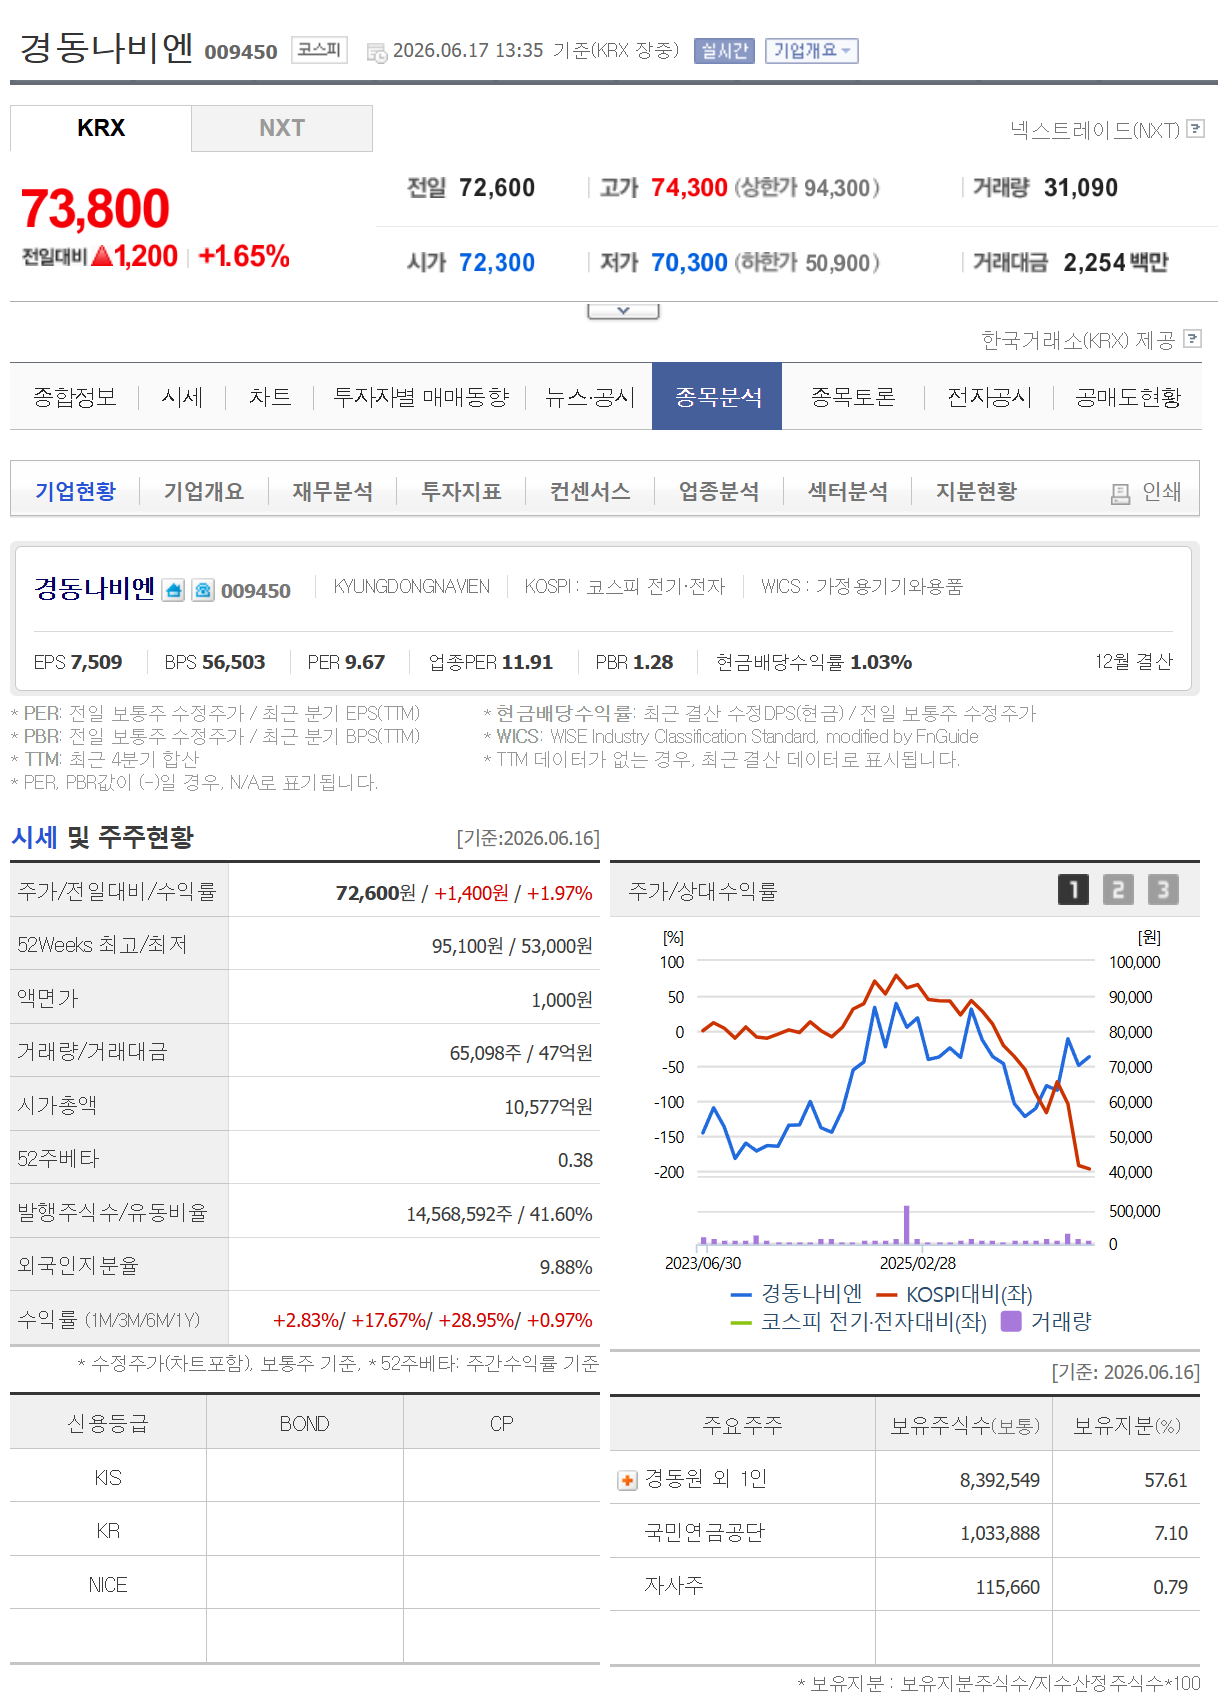Click the 52주베타 value 0.38

pos(575,1160)
